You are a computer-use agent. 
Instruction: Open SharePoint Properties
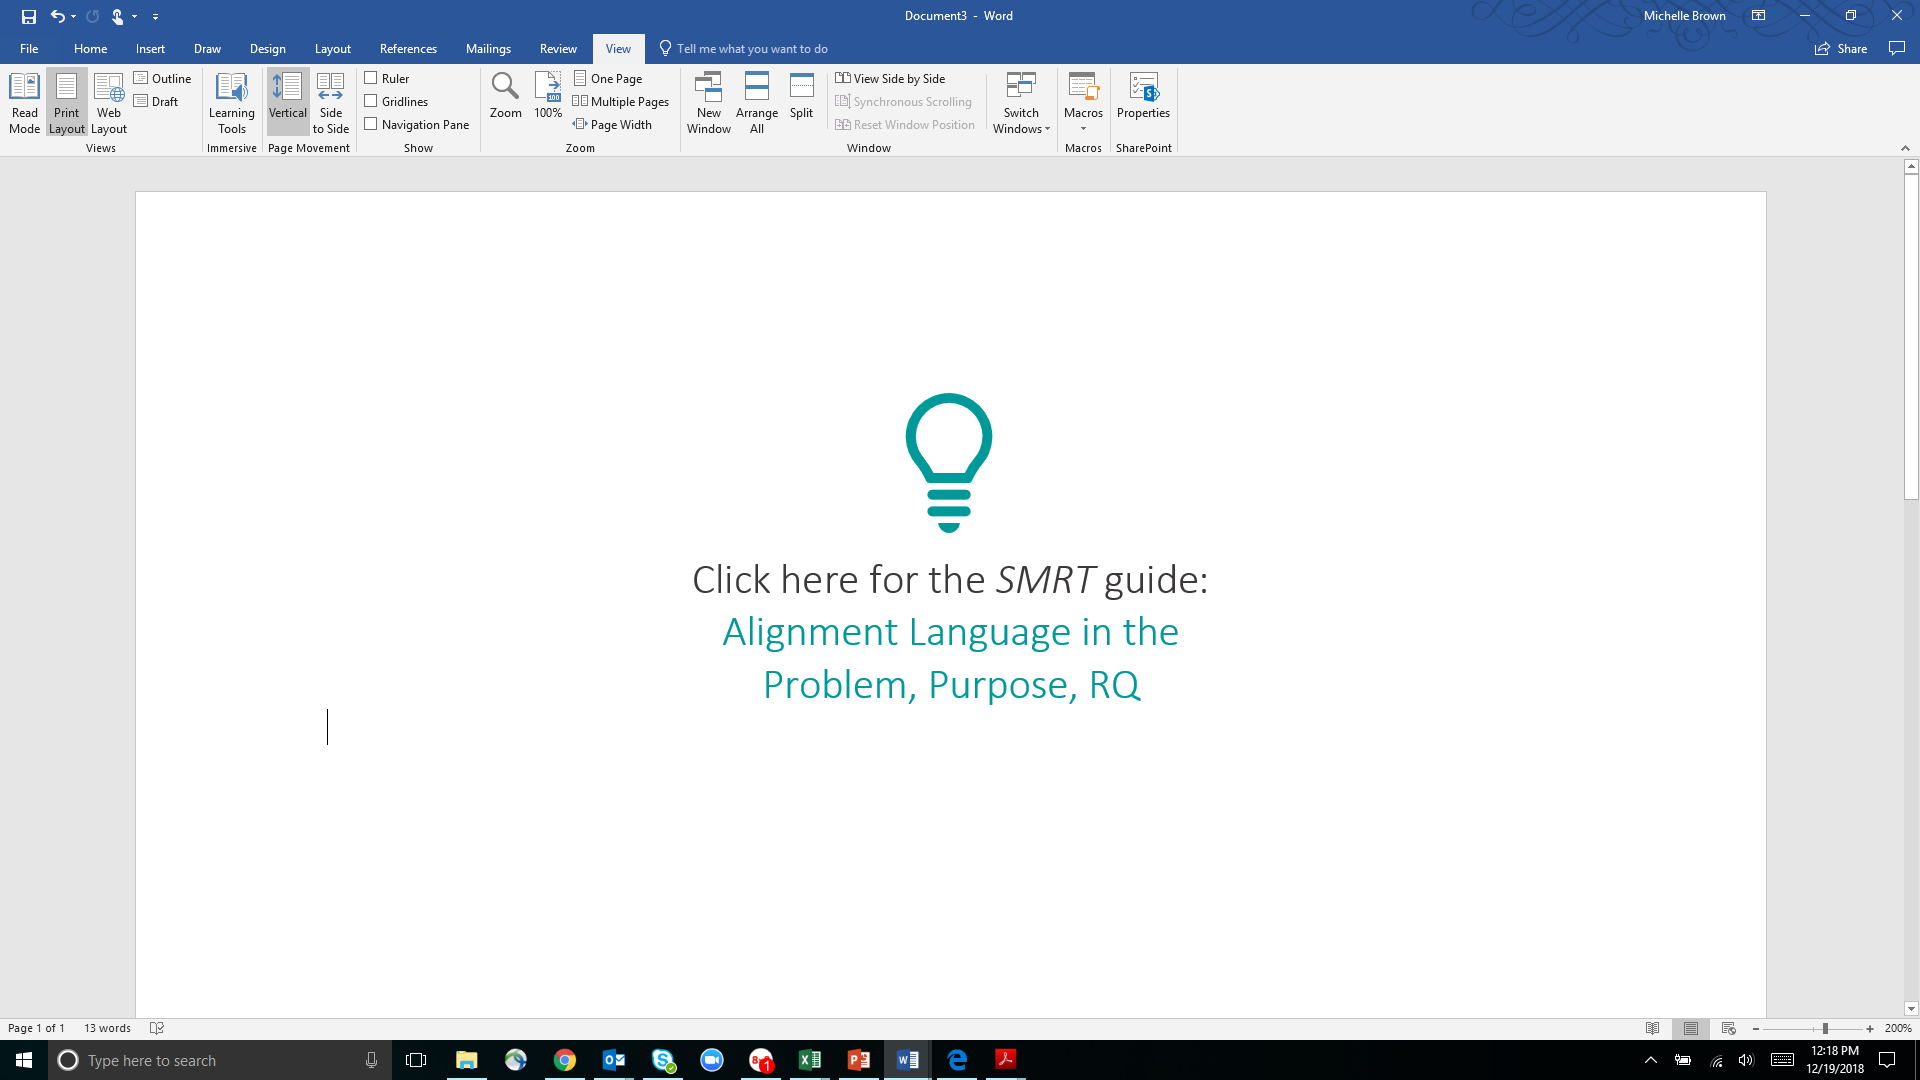pyautogui.click(x=1143, y=96)
